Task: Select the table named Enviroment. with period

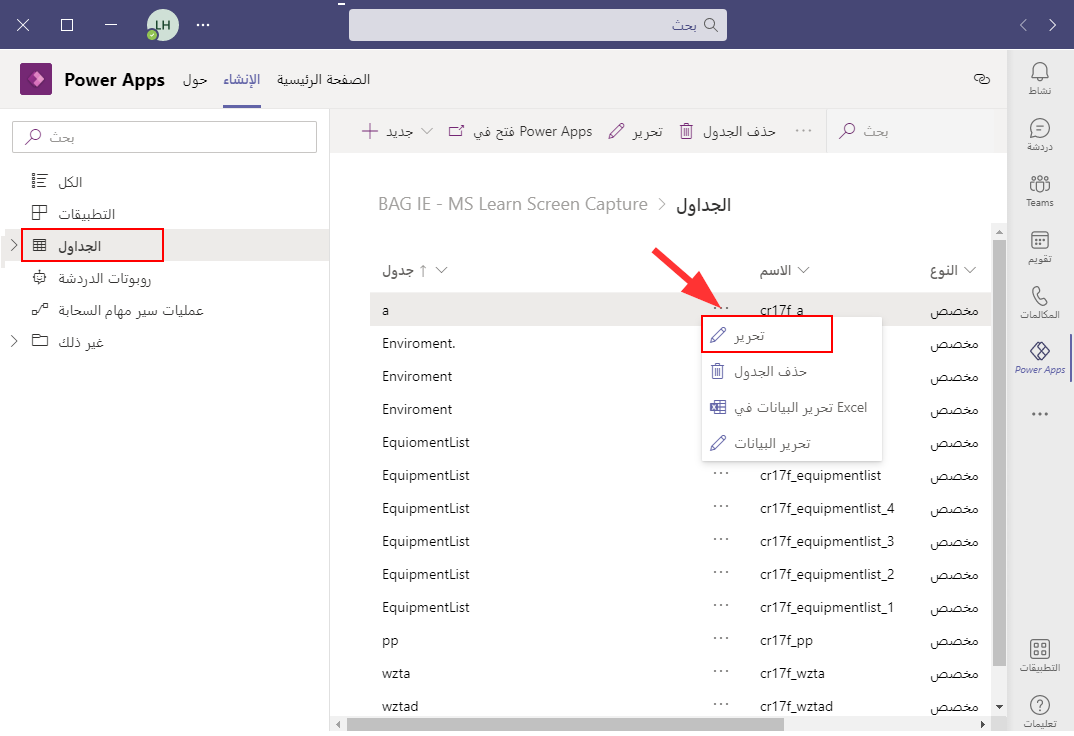Action: click(419, 343)
